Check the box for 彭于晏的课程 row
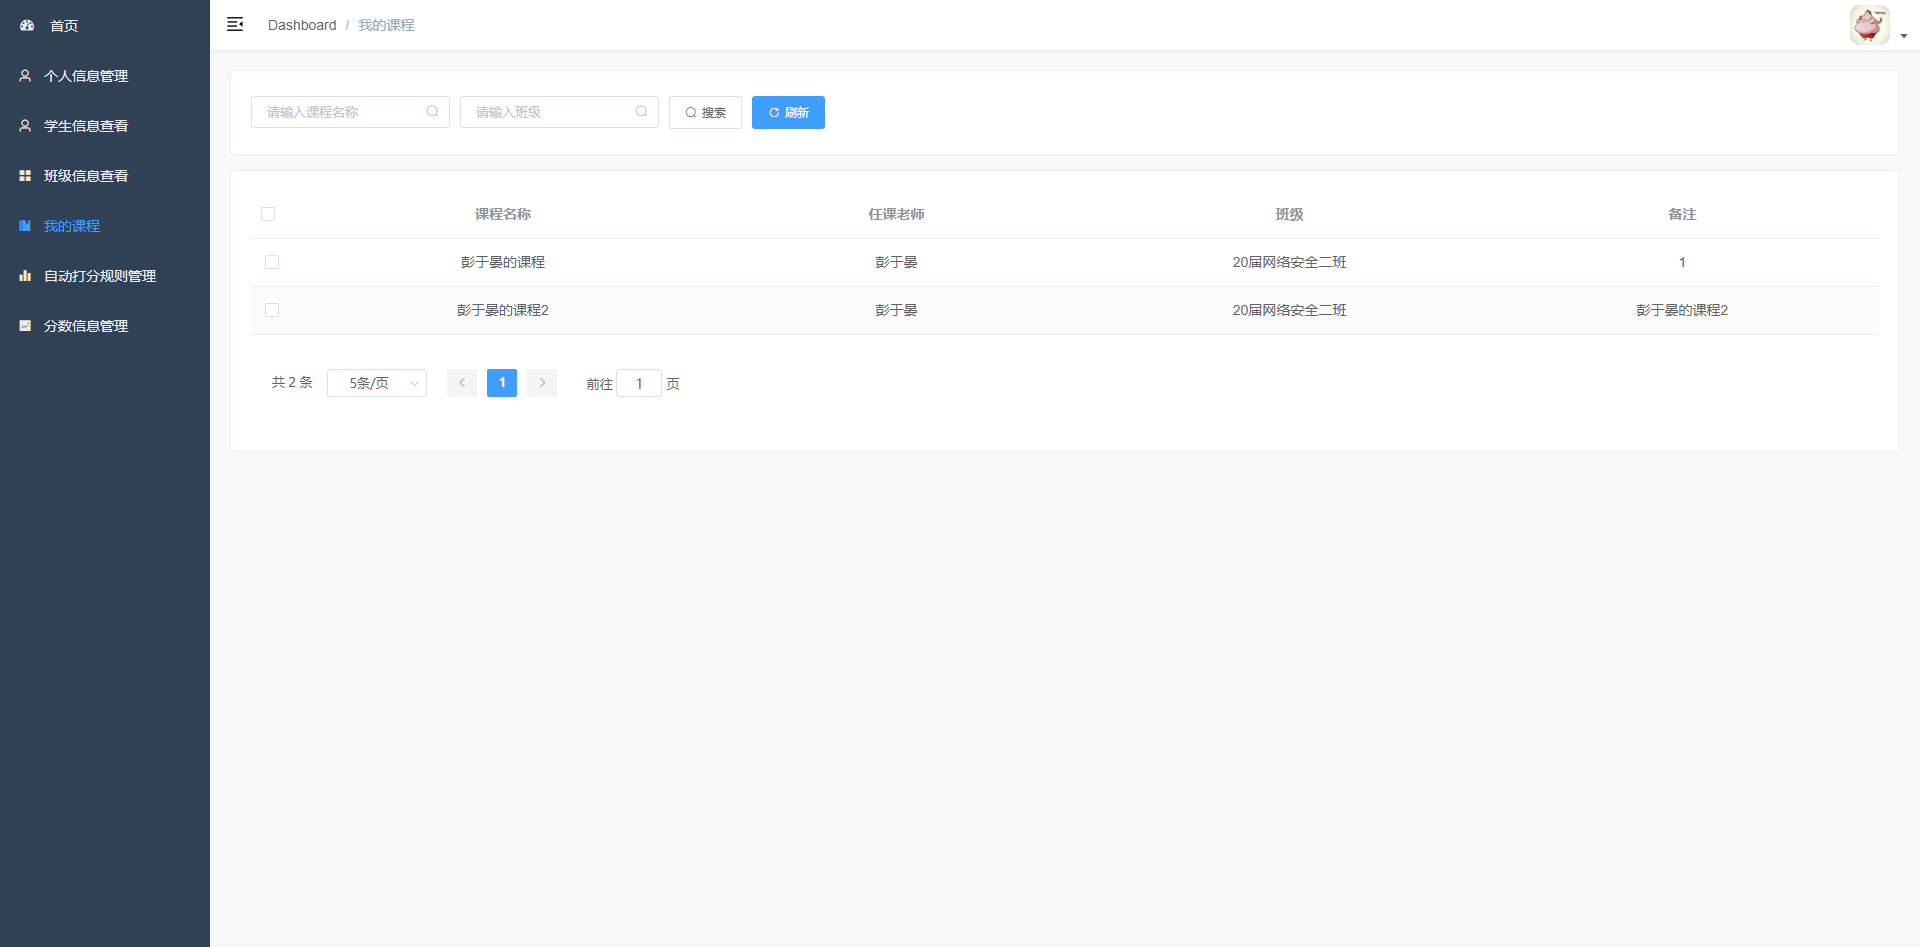 [272, 262]
